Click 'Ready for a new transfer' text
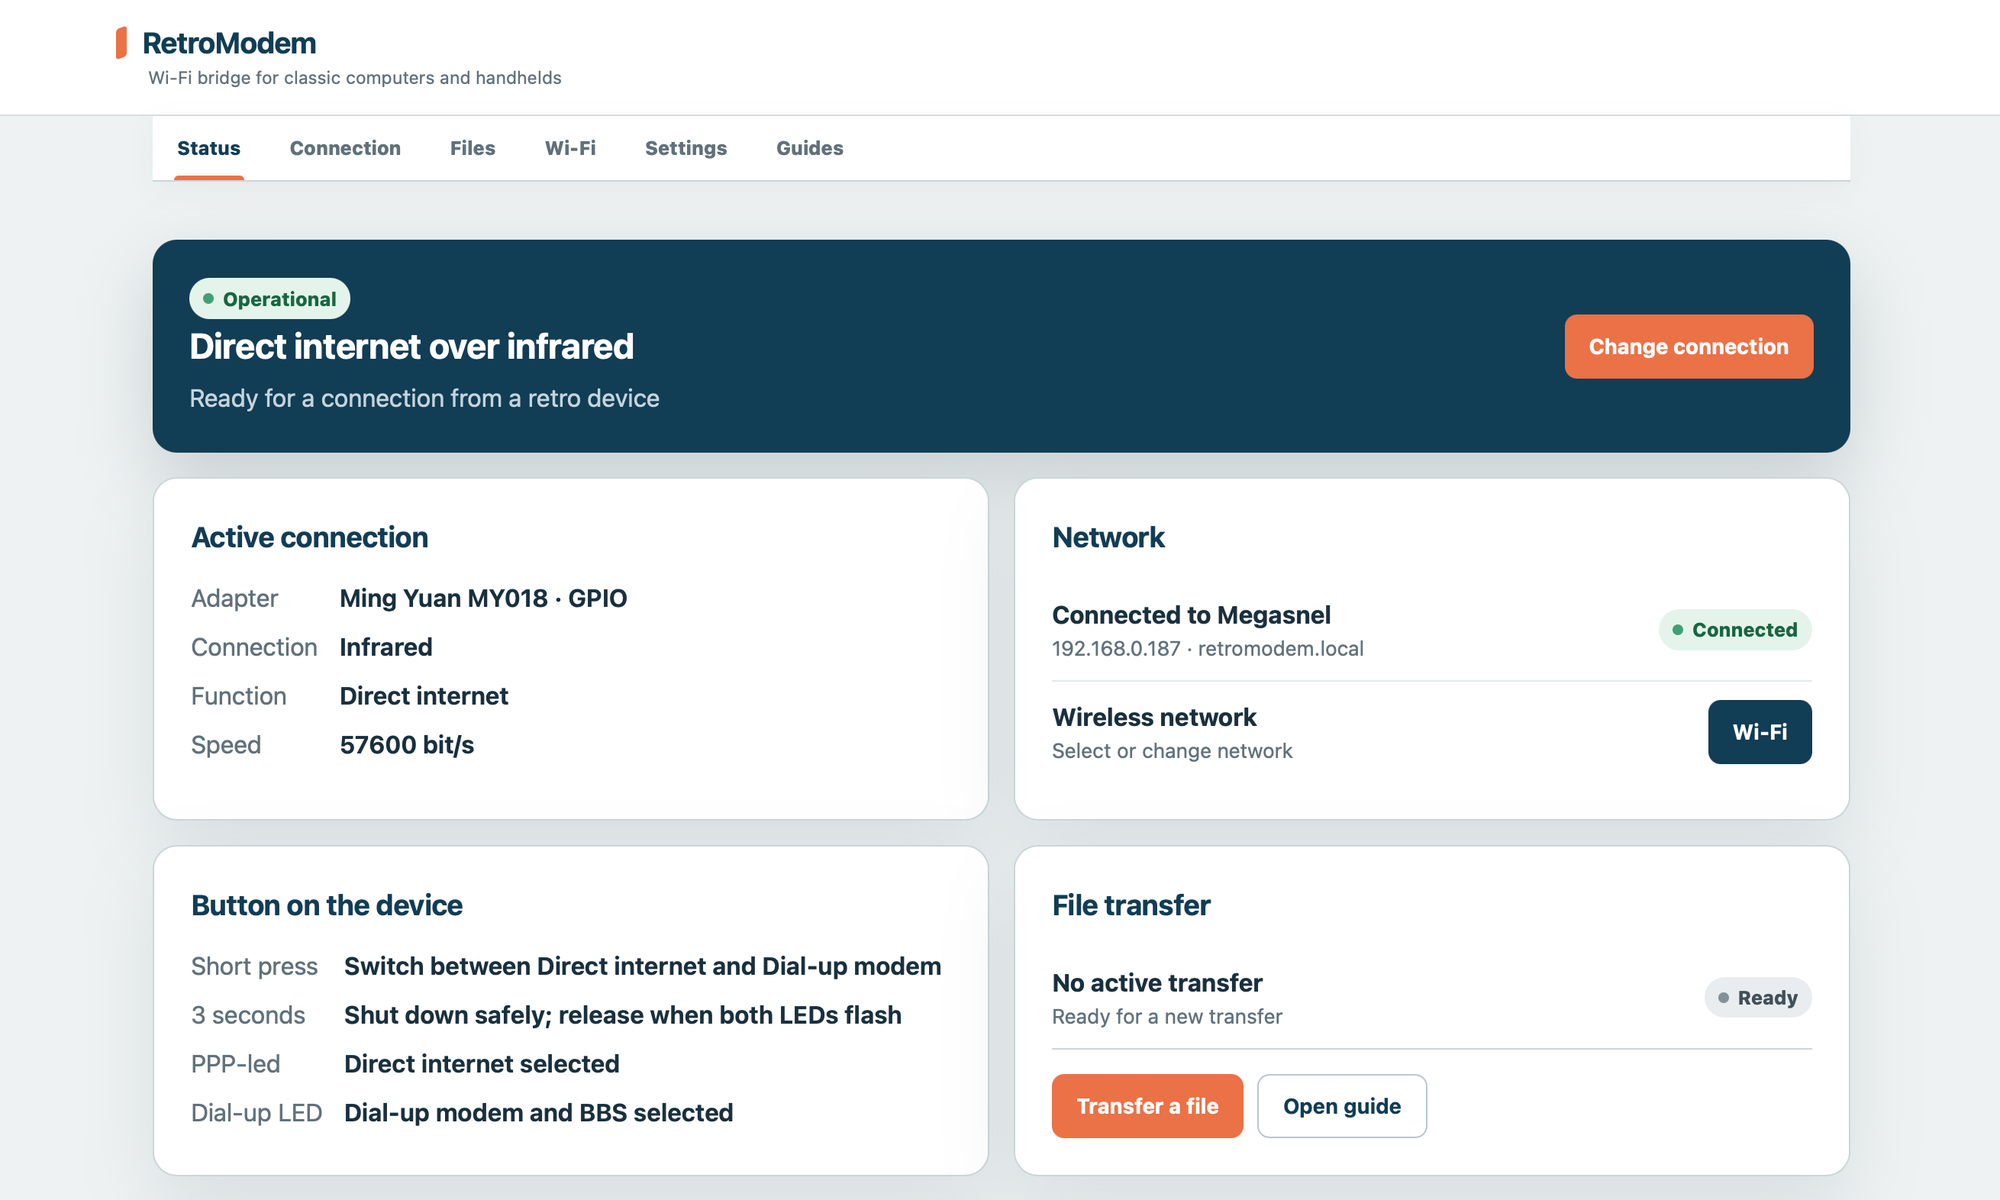The height and width of the screenshot is (1200, 2000). coord(1167,1017)
